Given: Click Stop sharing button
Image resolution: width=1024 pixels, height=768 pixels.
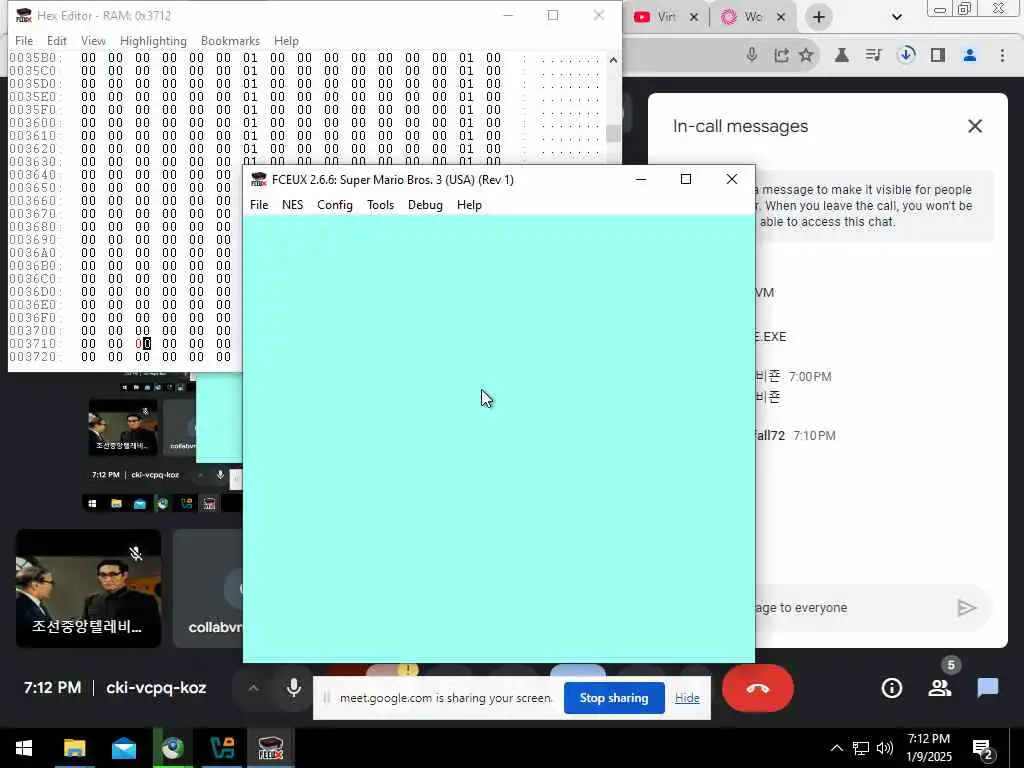Looking at the screenshot, I should [614, 698].
